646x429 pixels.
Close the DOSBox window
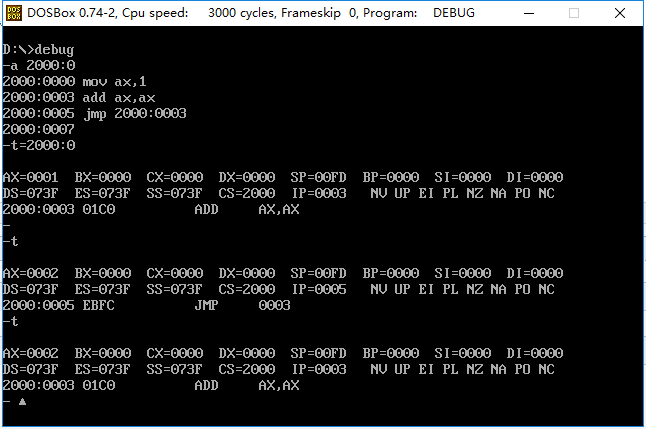click(x=620, y=13)
